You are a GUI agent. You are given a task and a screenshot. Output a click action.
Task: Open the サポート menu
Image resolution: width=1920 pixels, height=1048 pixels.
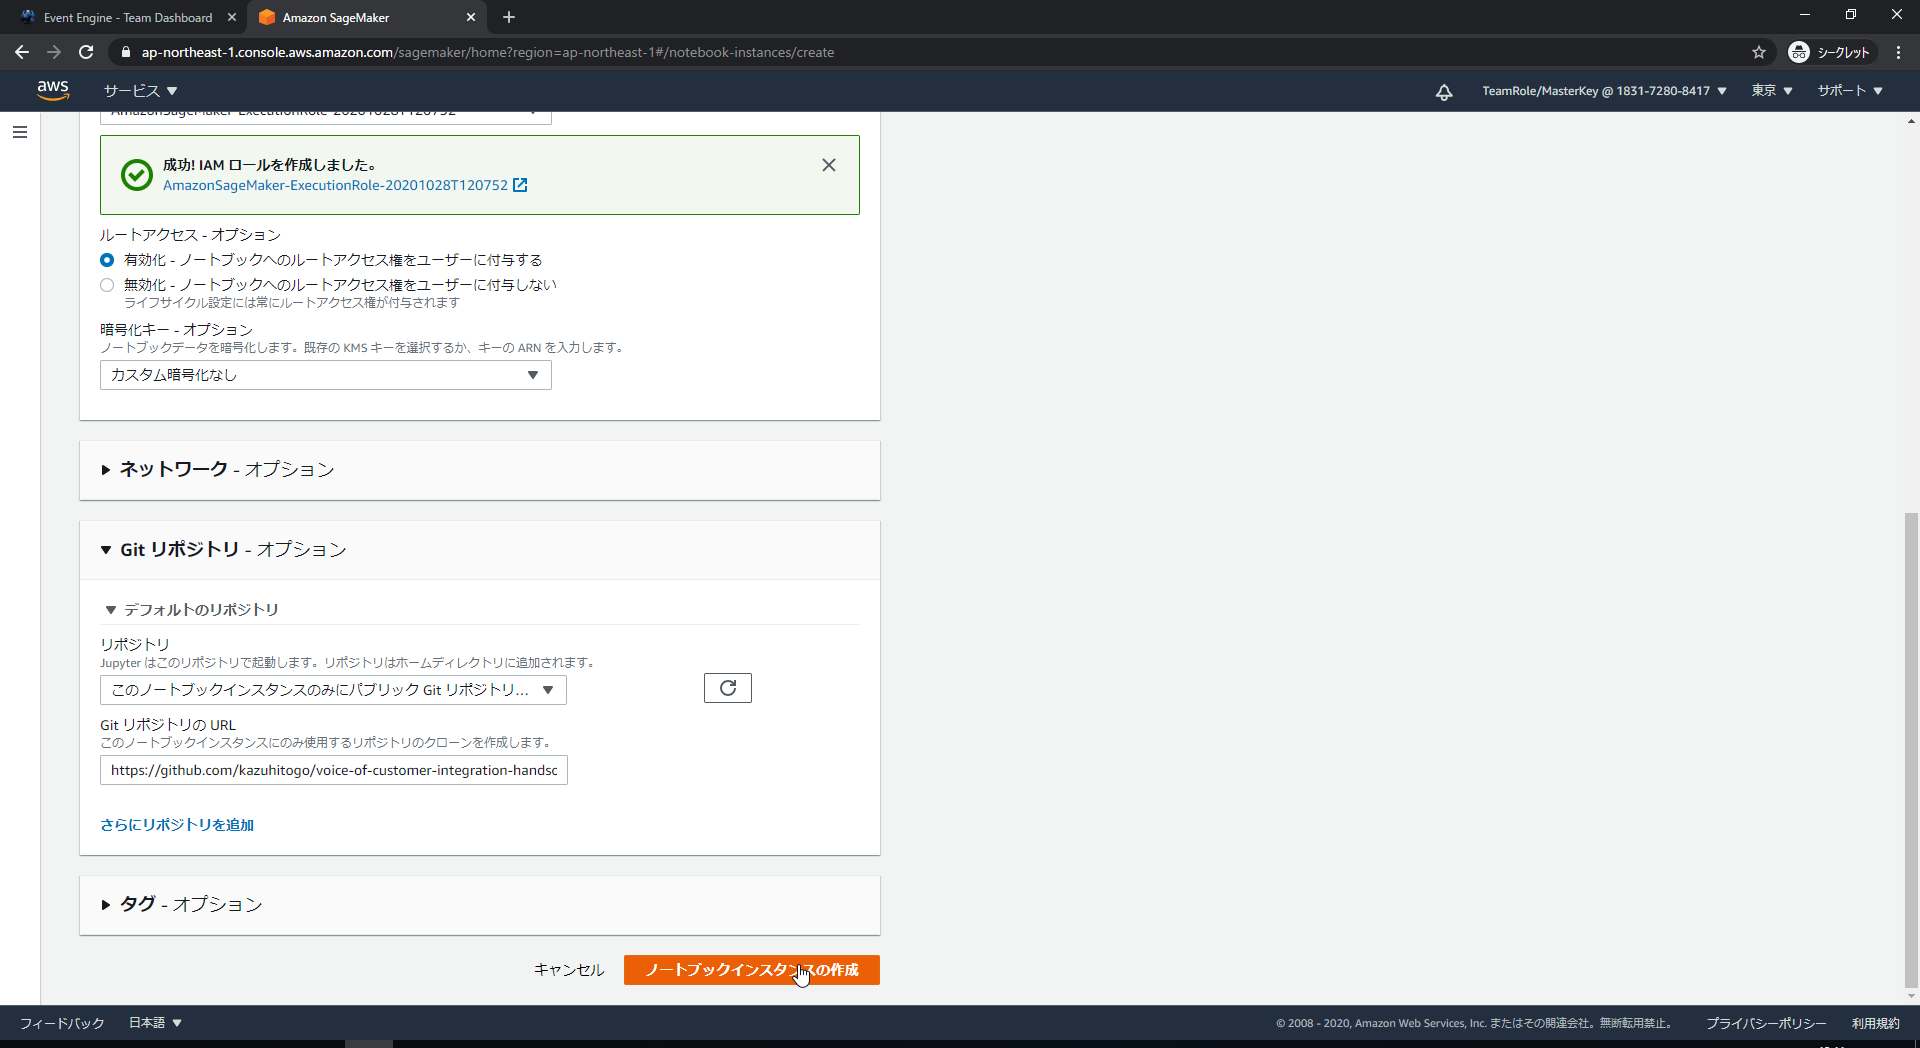point(1850,91)
